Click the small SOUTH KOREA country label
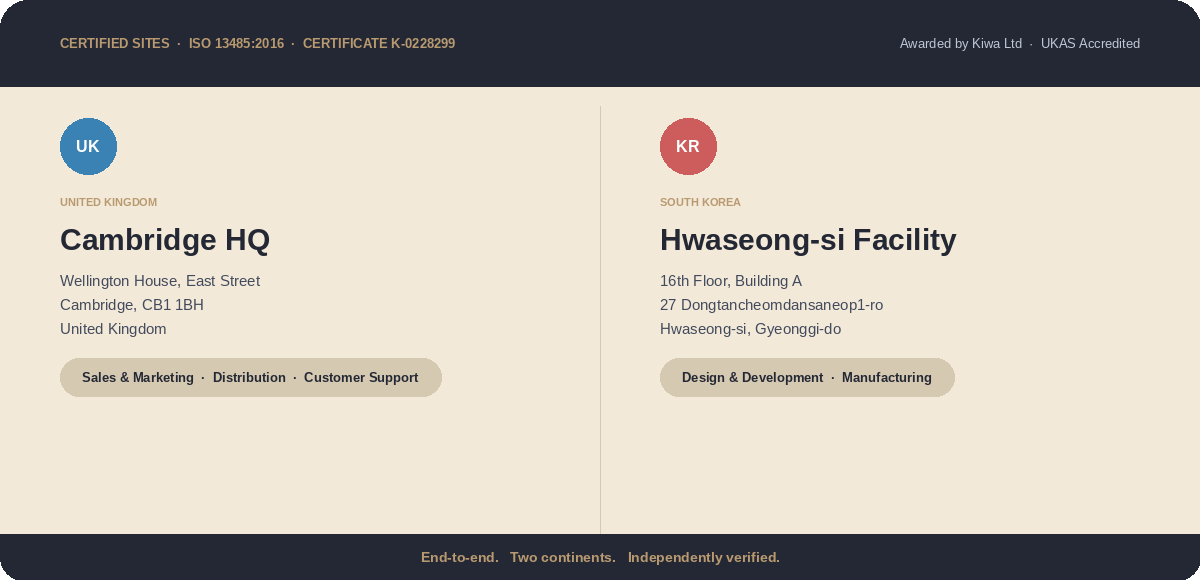This screenshot has width=1200, height=580. tap(700, 202)
